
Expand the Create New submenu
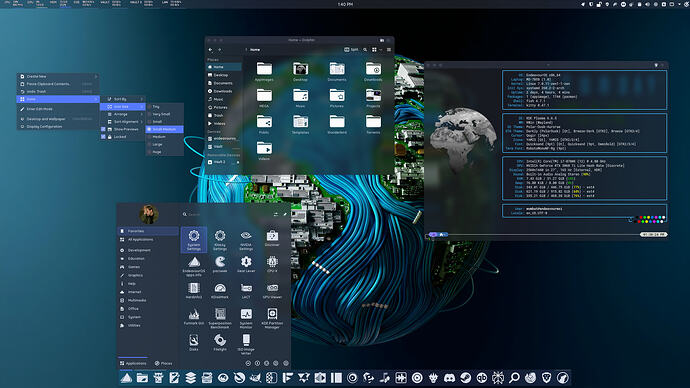pos(58,77)
